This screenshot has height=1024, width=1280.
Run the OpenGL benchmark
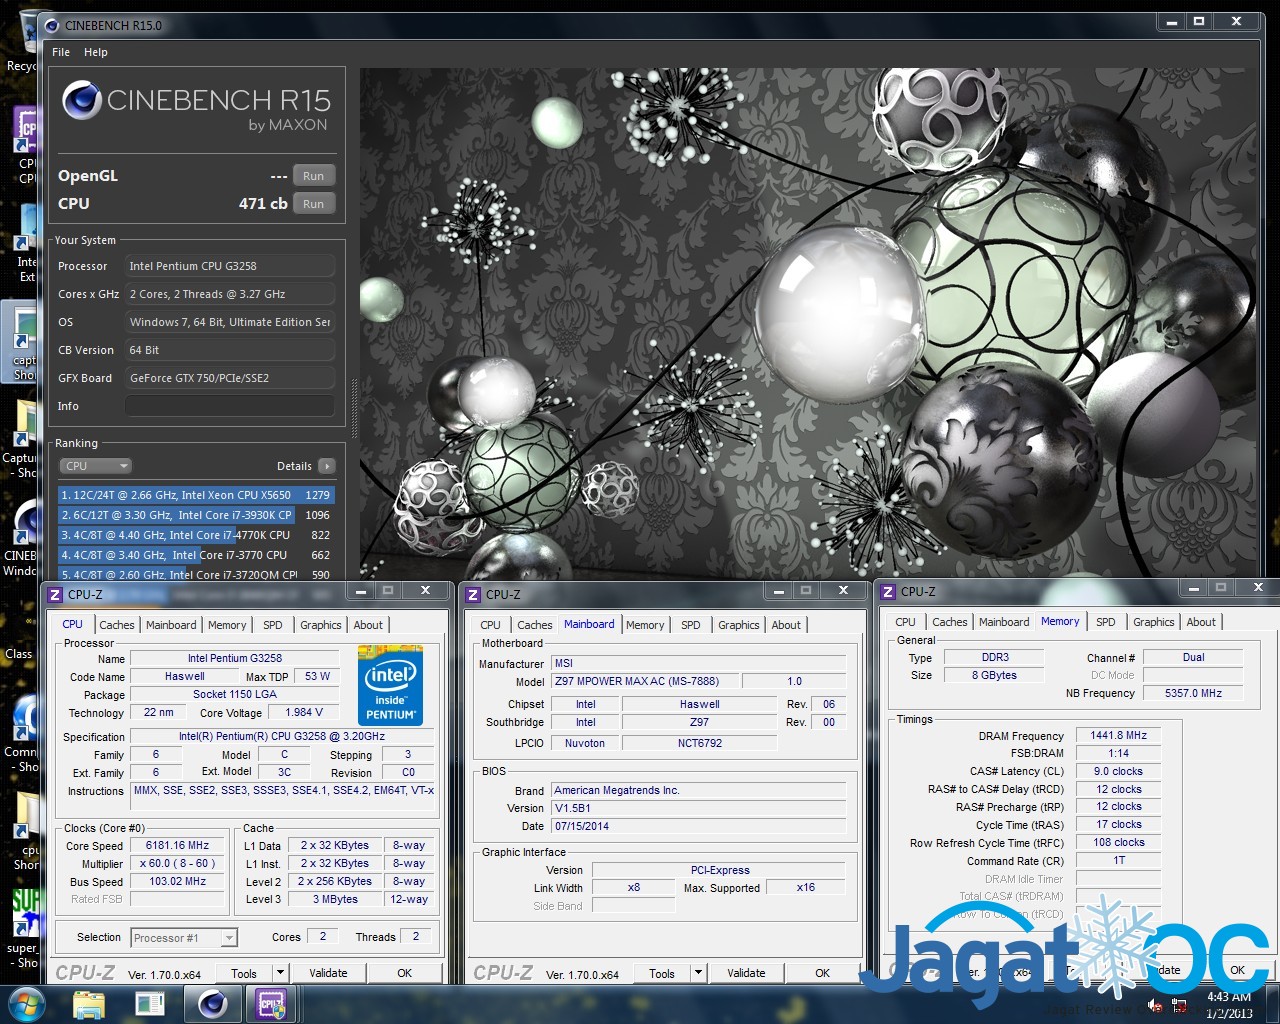pyautogui.click(x=313, y=176)
